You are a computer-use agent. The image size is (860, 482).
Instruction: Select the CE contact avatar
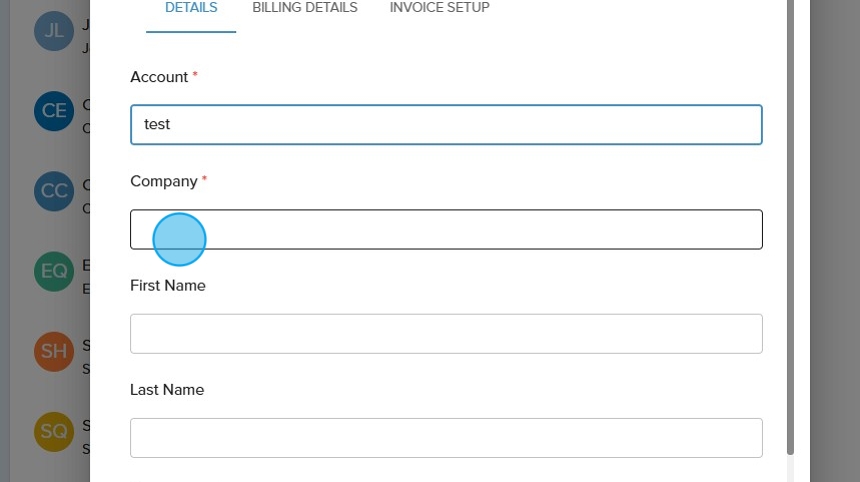click(54, 111)
